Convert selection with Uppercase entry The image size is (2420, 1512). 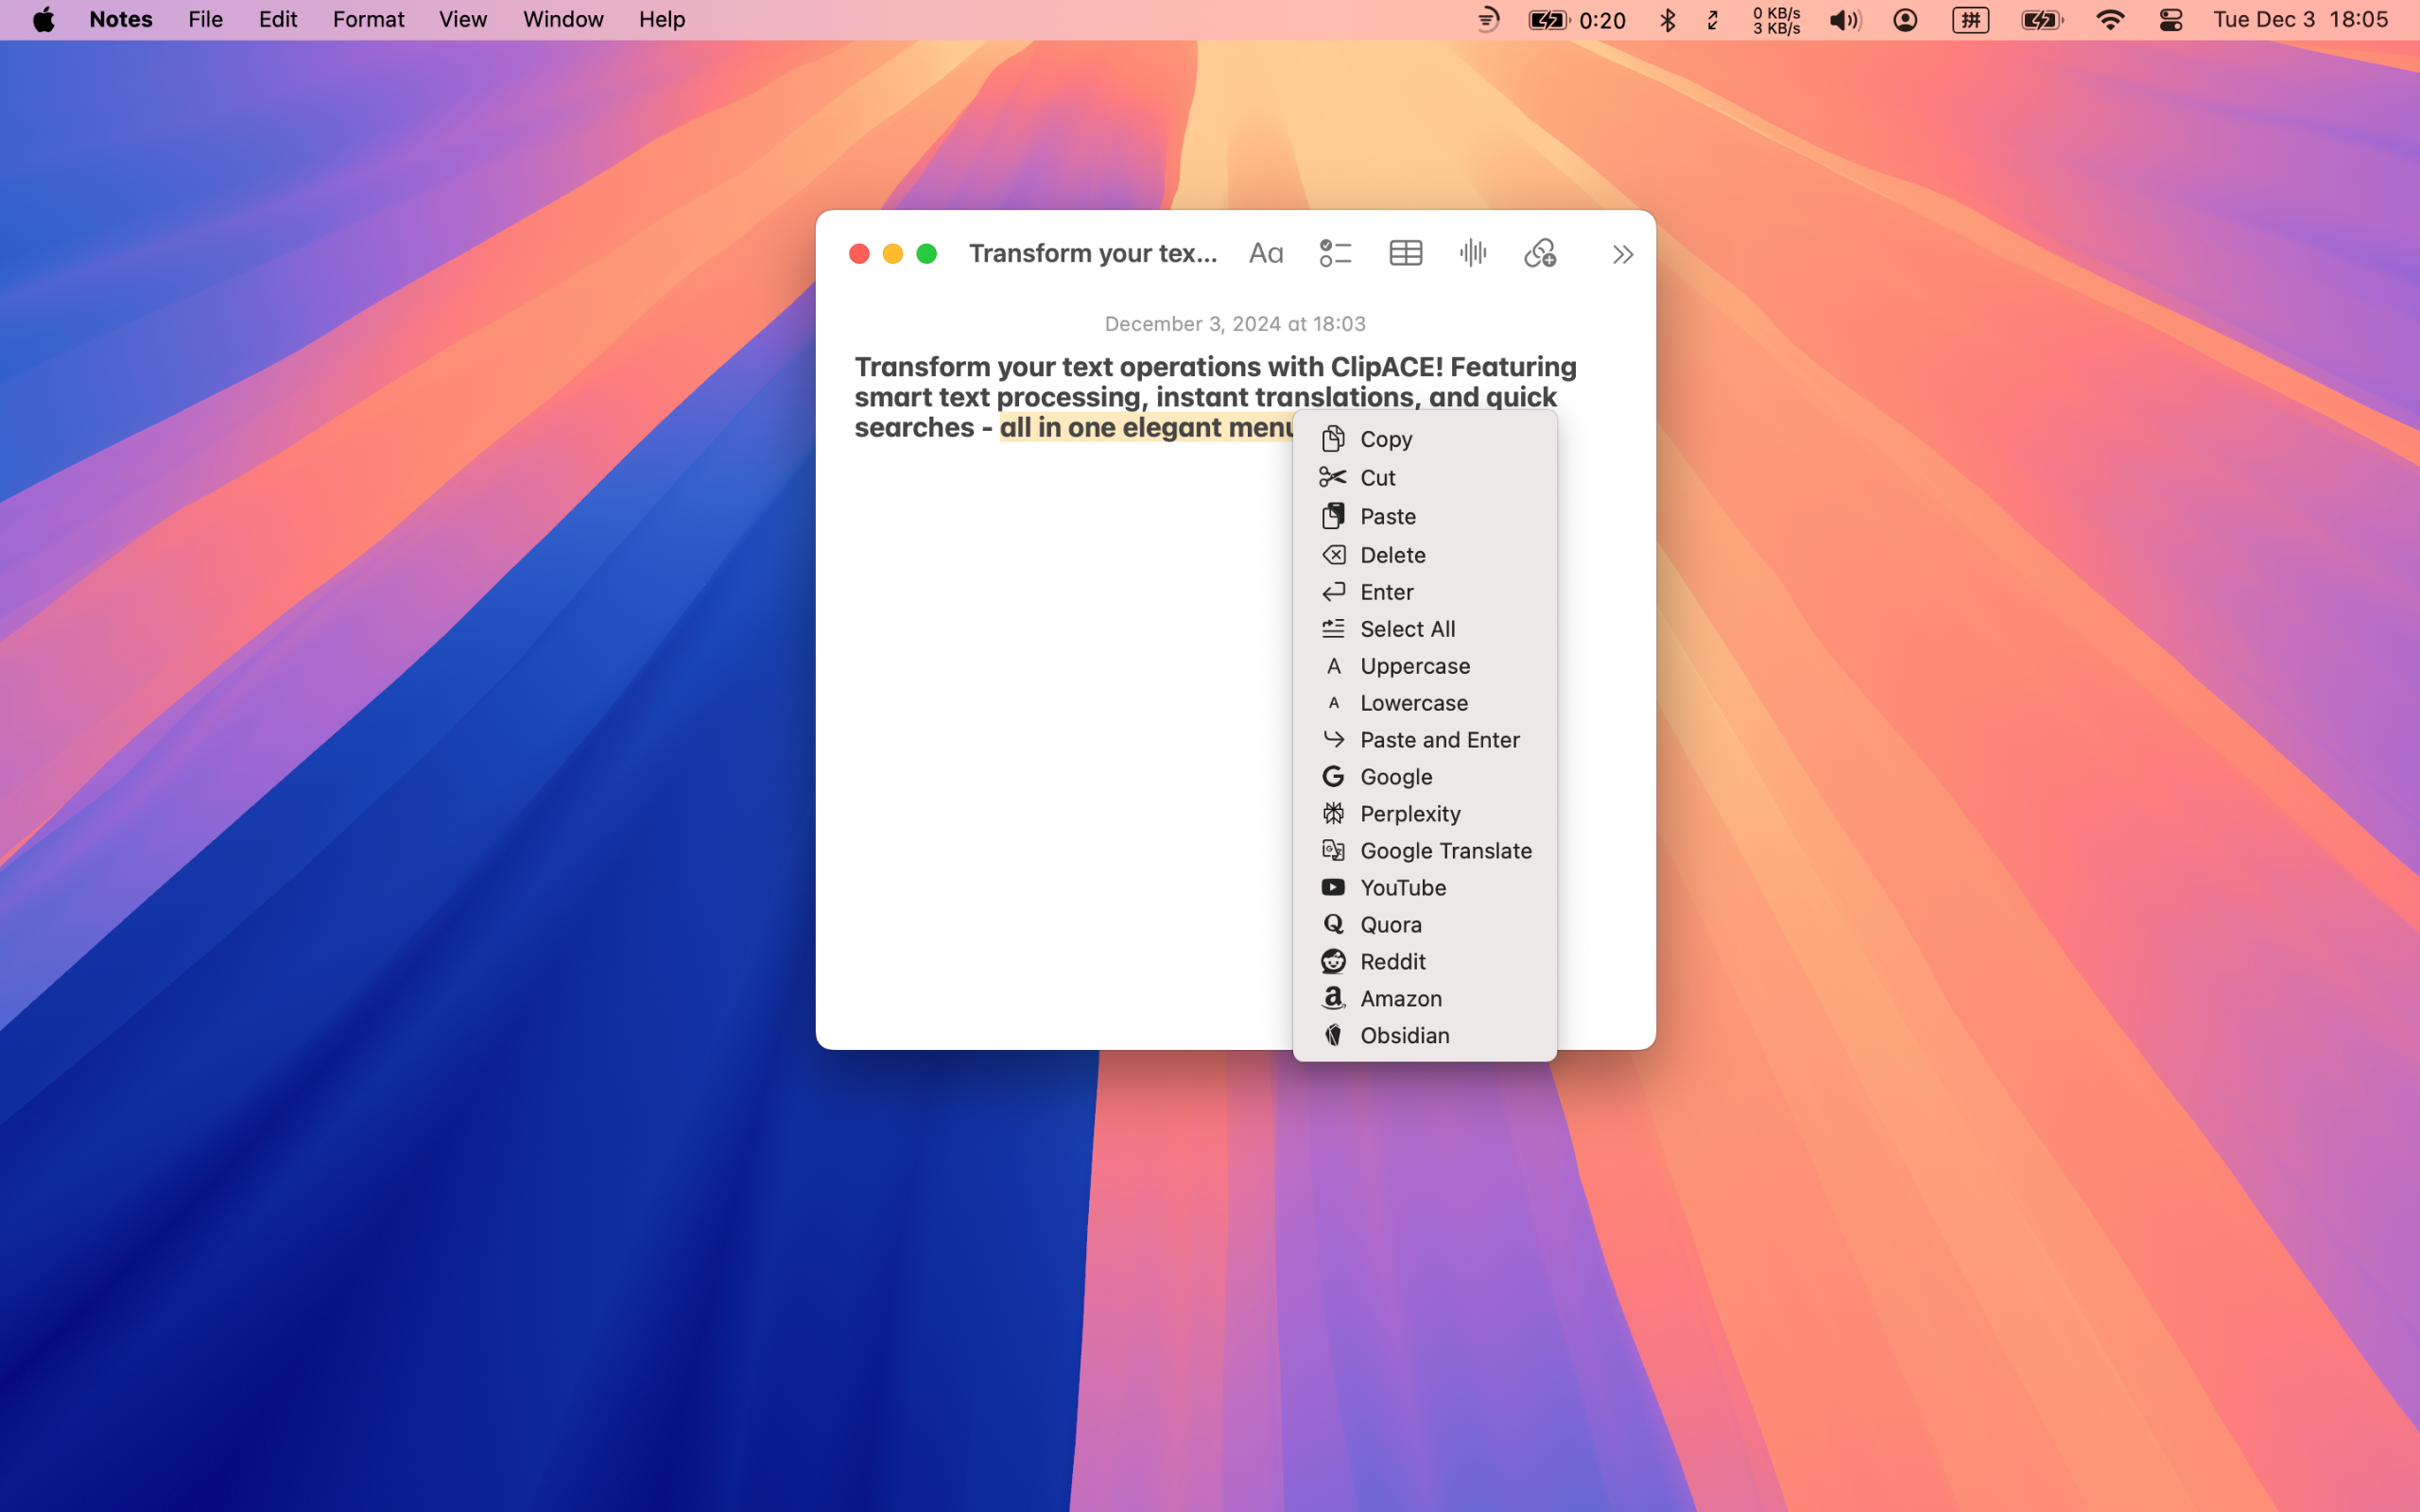pos(1424,666)
